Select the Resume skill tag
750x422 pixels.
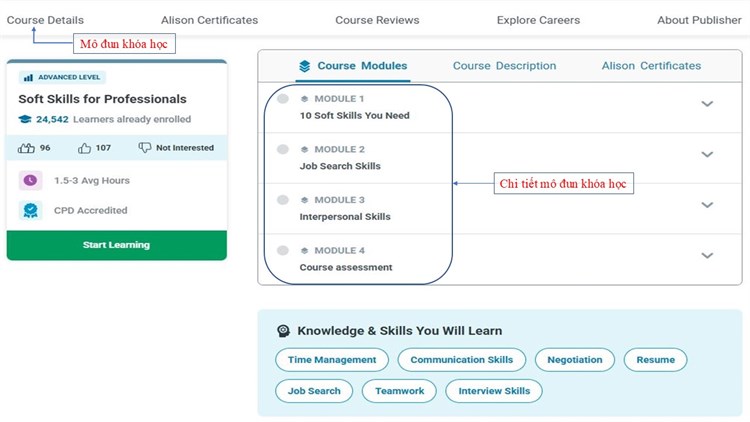pos(655,360)
